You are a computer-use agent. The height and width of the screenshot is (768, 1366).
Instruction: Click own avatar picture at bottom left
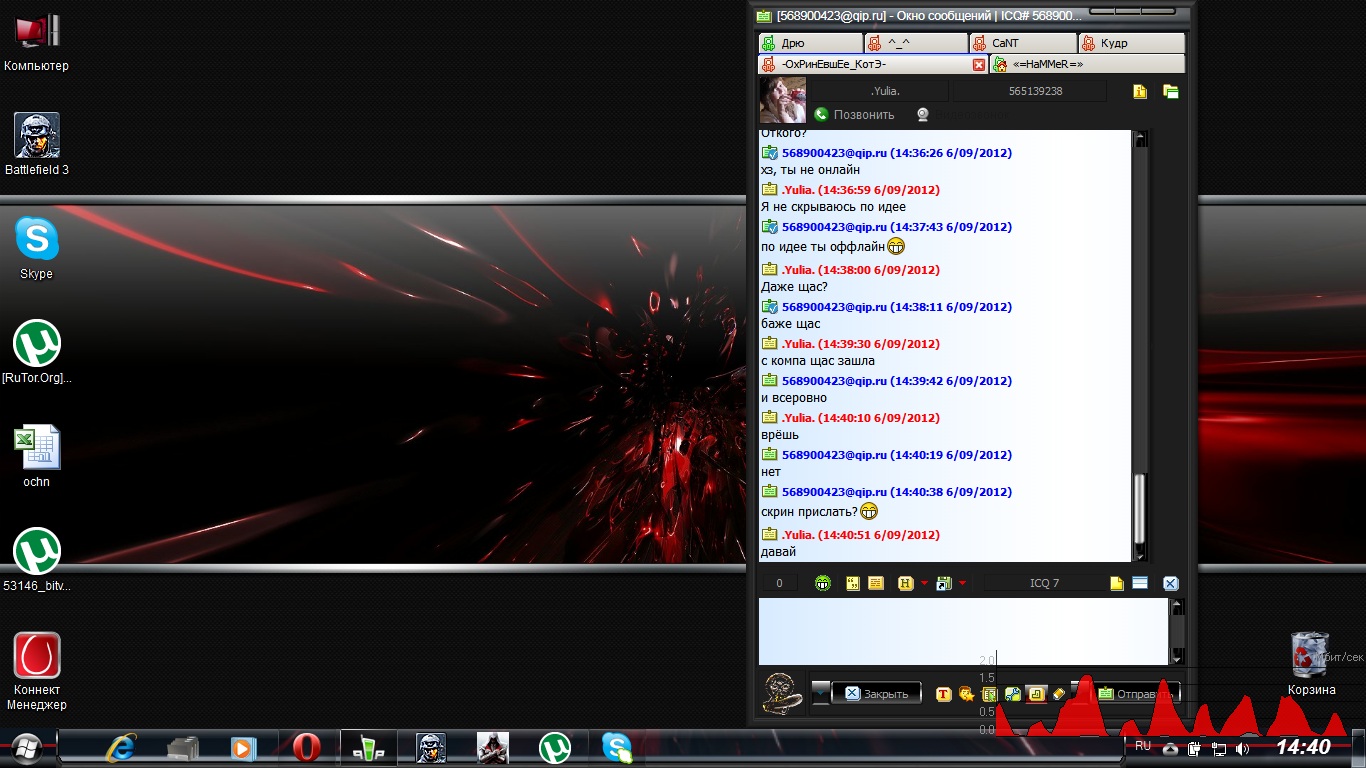782,694
